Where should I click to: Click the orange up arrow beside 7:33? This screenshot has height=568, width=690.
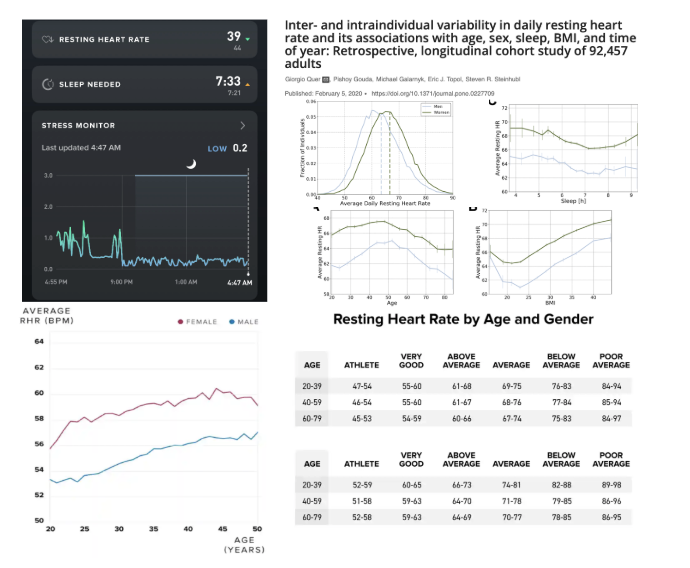click(248, 82)
